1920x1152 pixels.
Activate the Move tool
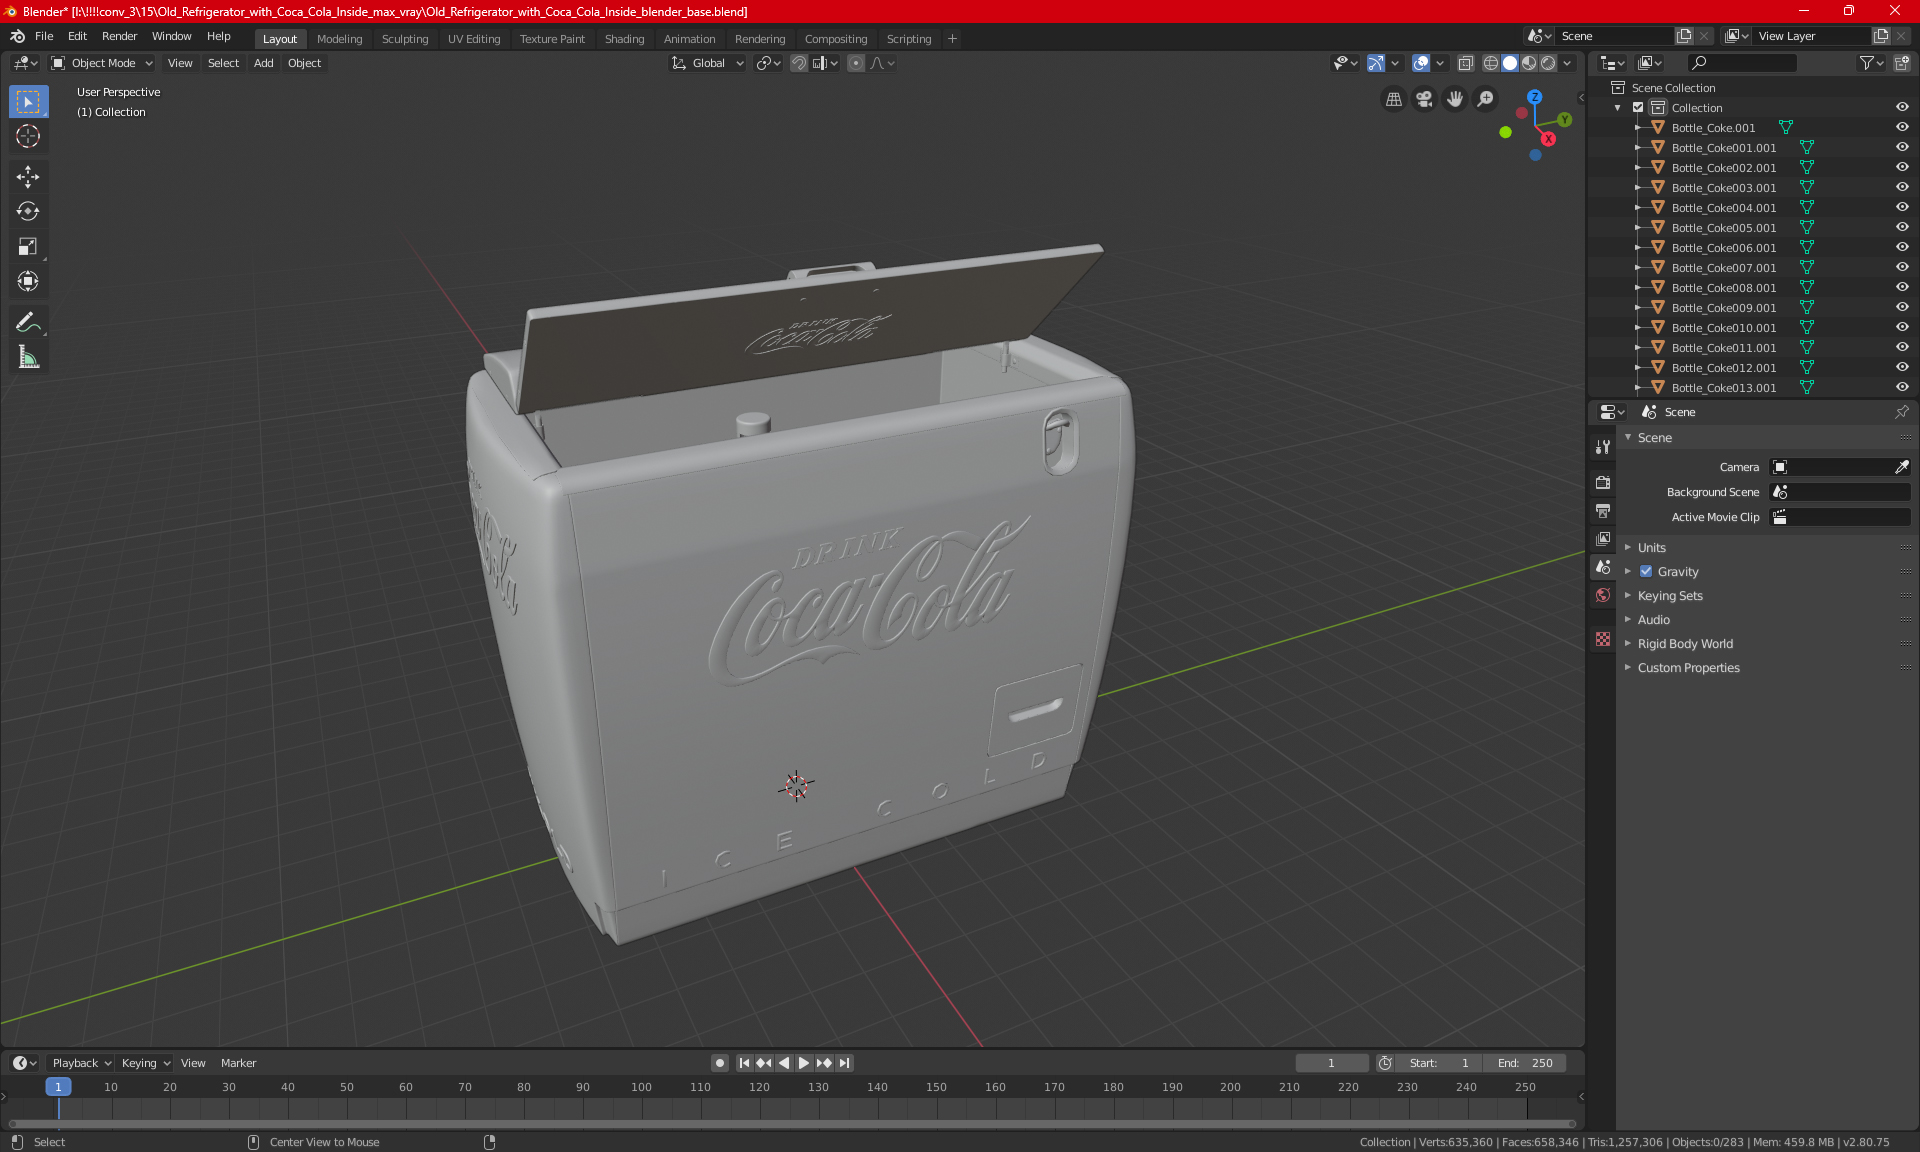pyautogui.click(x=28, y=177)
